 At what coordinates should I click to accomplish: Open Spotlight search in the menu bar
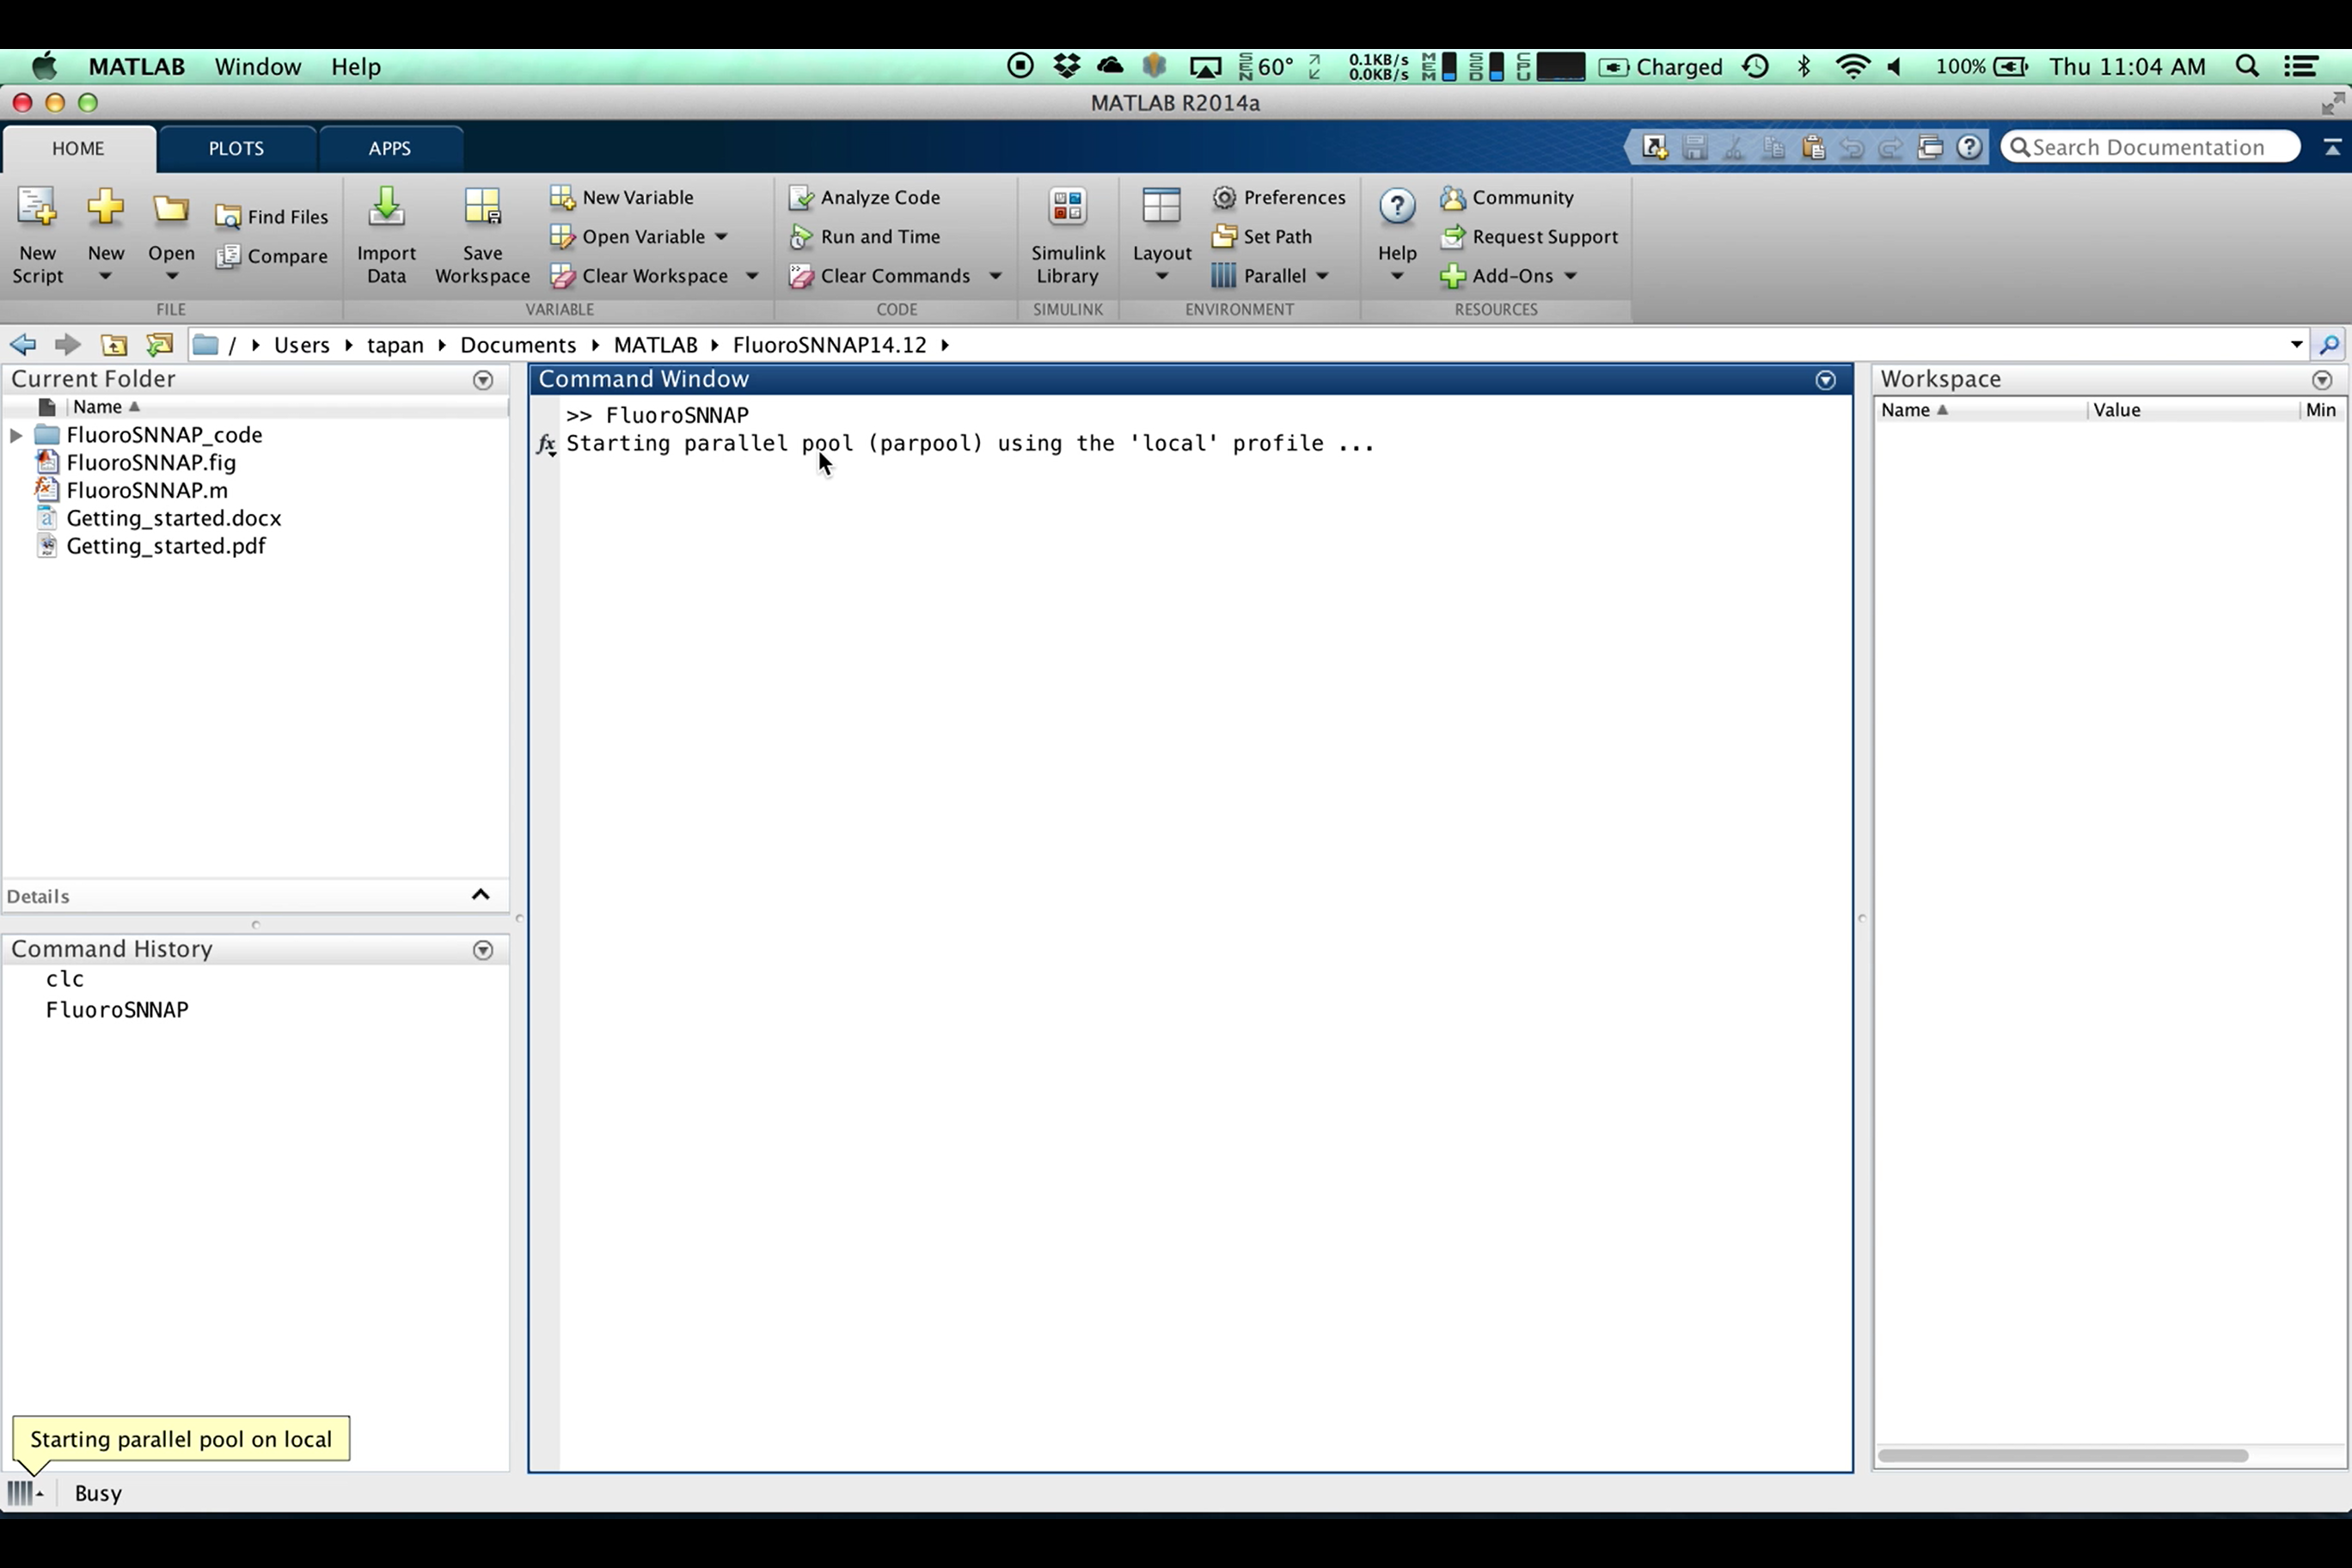pyautogui.click(x=2247, y=66)
